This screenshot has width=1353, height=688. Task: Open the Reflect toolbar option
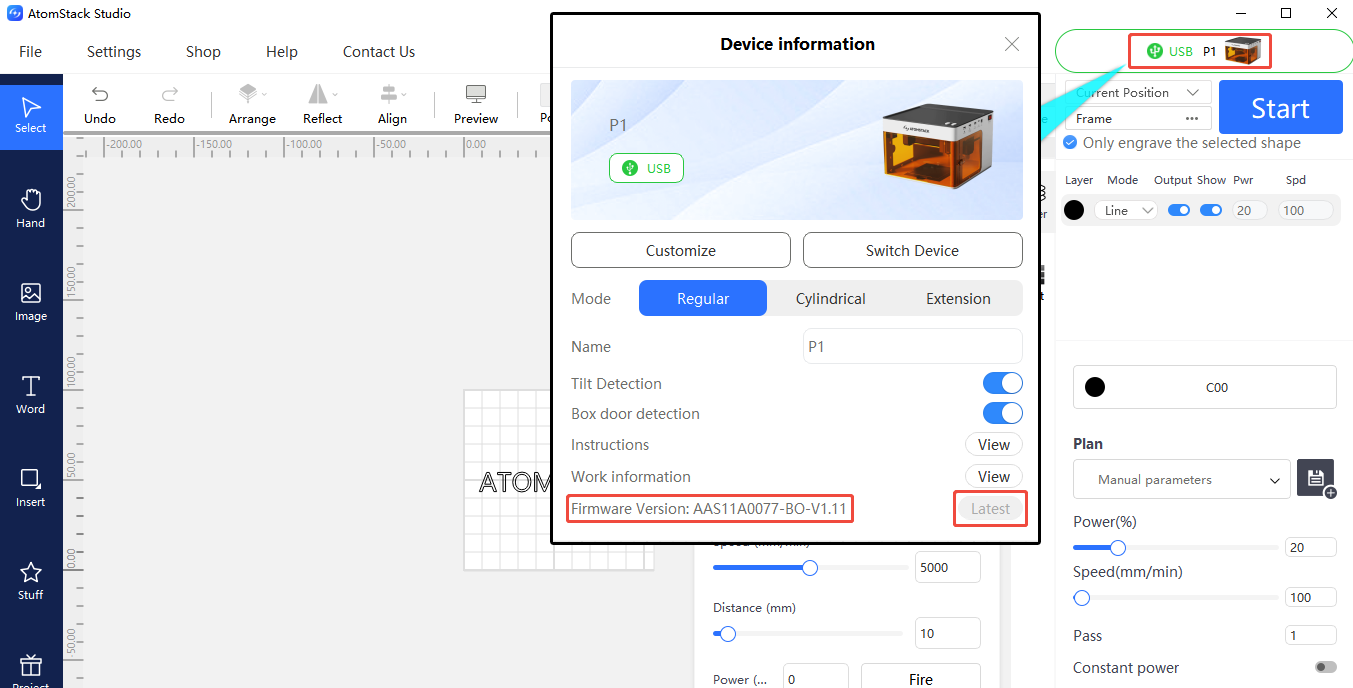click(x=322, y=104)
